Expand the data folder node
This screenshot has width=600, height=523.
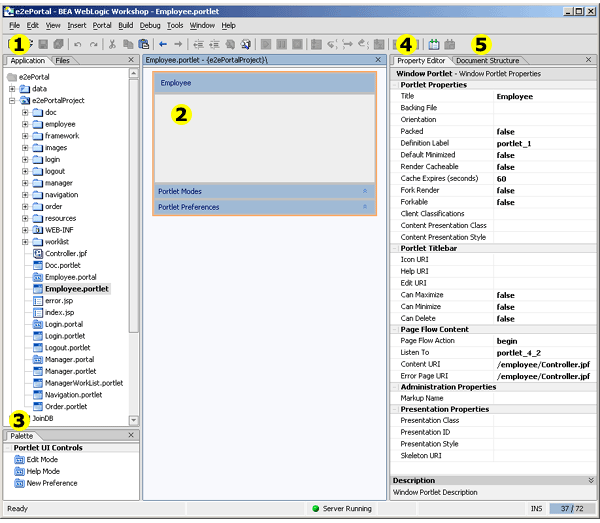click(12, 89)
